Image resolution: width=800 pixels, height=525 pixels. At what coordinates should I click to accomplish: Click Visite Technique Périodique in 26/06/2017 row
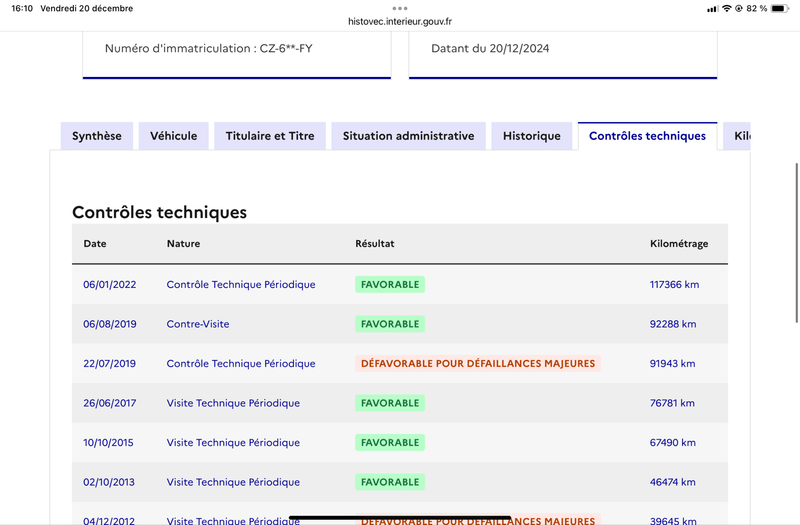pos(233,403)
